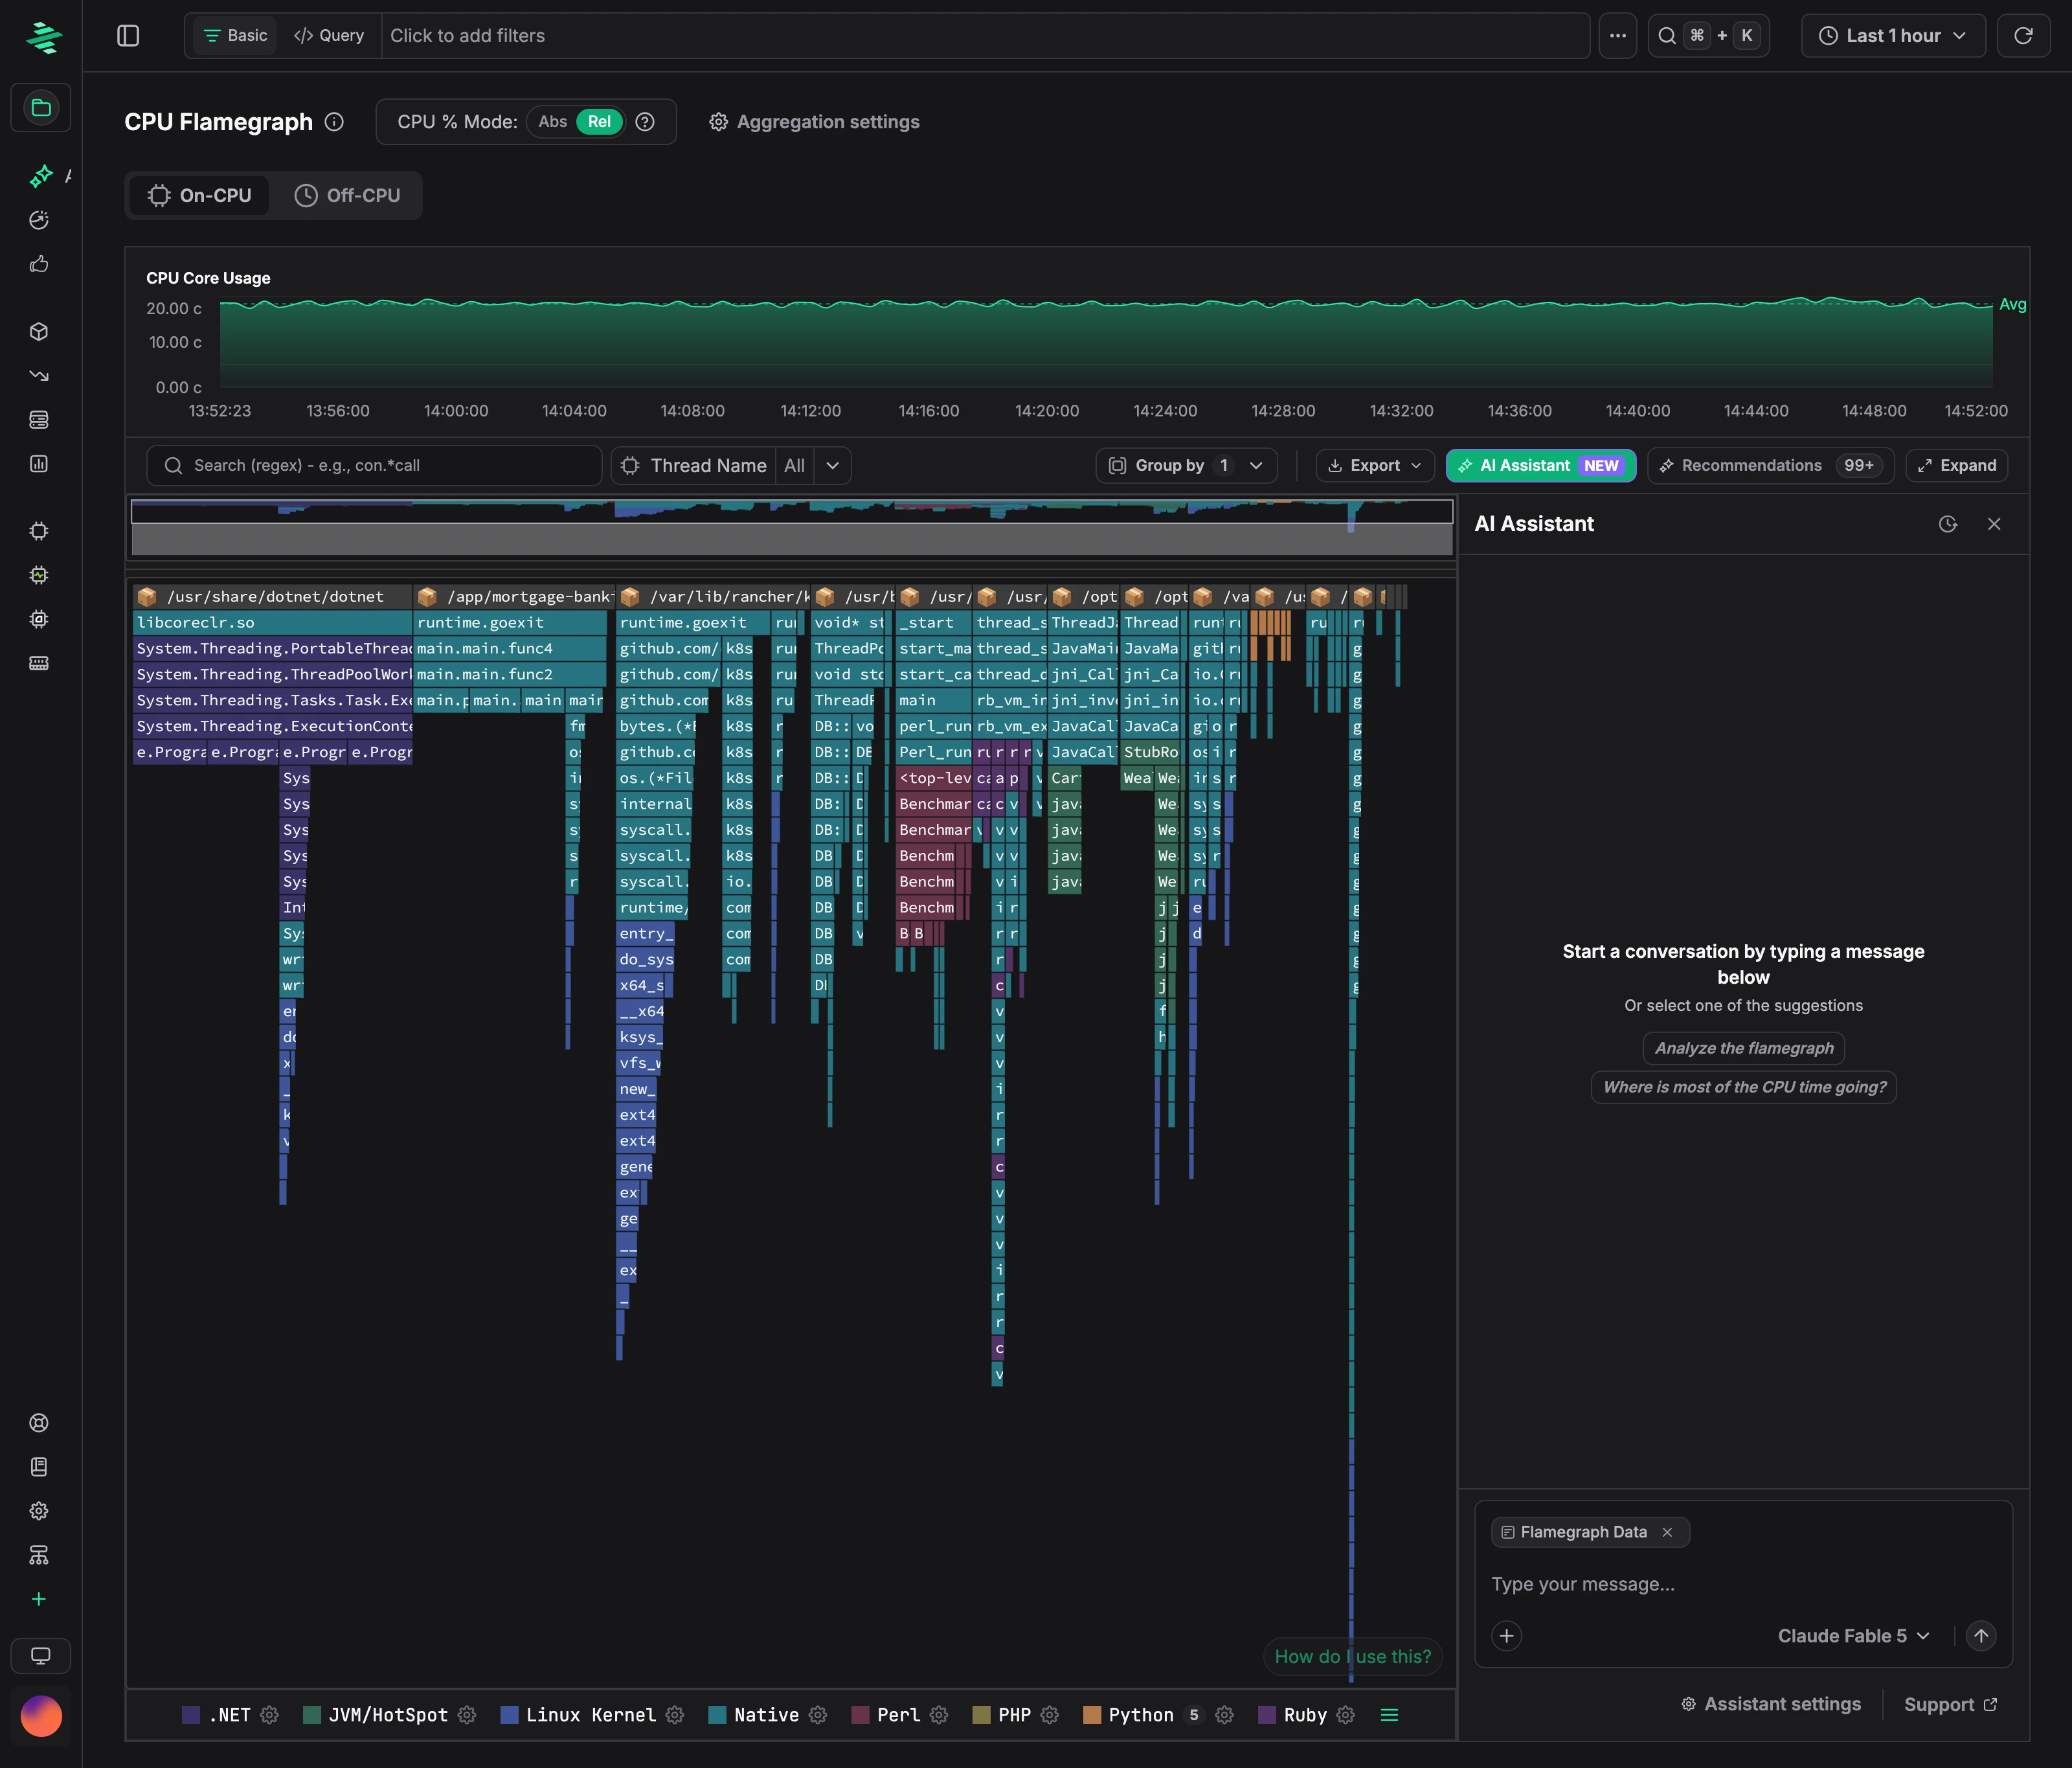Select the On-CPU tab
This screenshot has width=2072, height=1768.
click(200, 196)
